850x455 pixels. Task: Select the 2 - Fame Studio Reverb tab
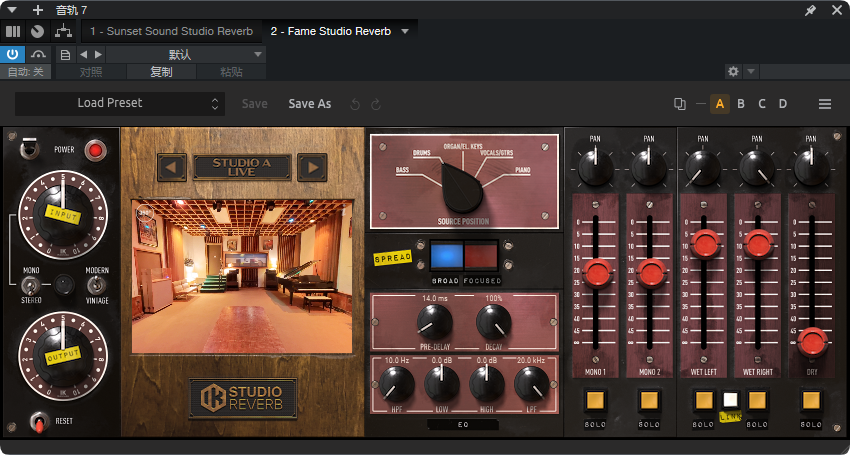click(x=331, y=31)
